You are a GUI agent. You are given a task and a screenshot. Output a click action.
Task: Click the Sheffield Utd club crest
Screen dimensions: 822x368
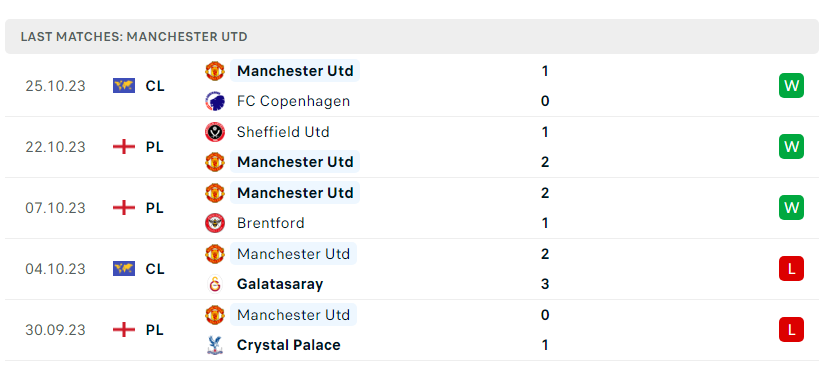214,132
